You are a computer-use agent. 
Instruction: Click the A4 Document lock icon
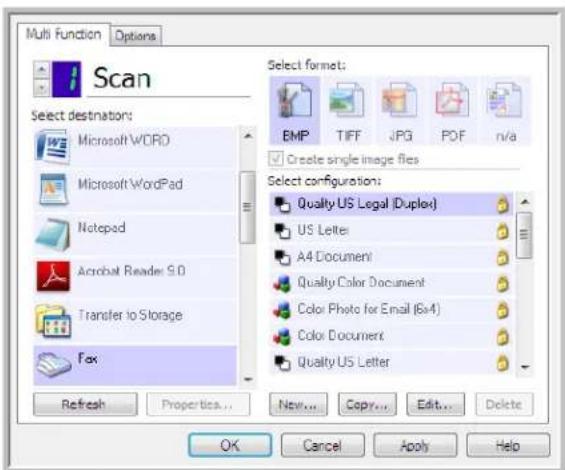click(502, 257)
